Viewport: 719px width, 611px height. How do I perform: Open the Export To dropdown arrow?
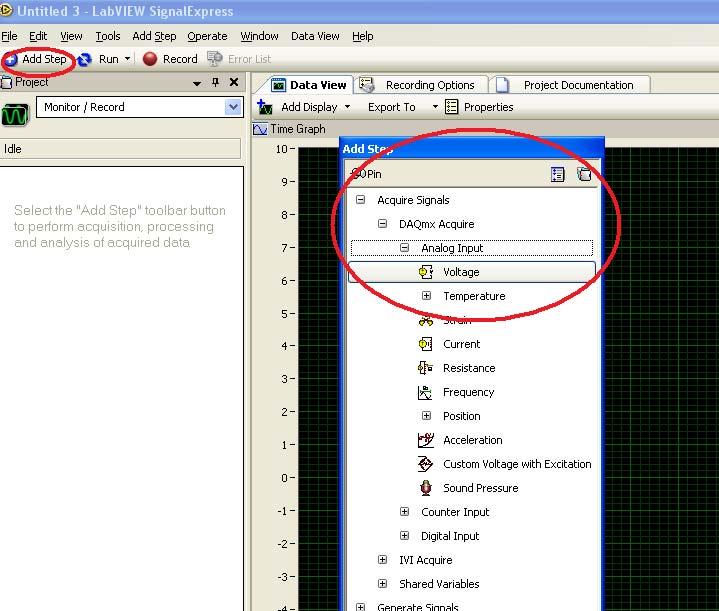click(435, 107)
